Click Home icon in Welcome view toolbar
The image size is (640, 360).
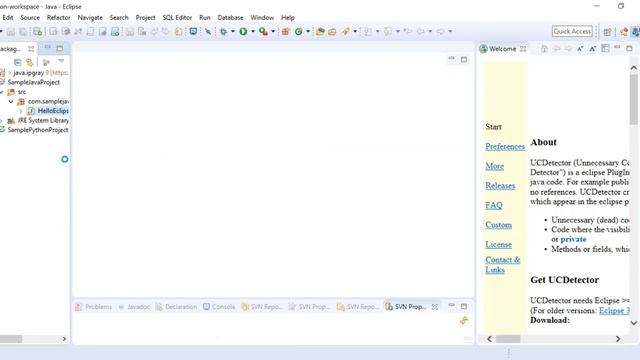[x=544, y=49]
